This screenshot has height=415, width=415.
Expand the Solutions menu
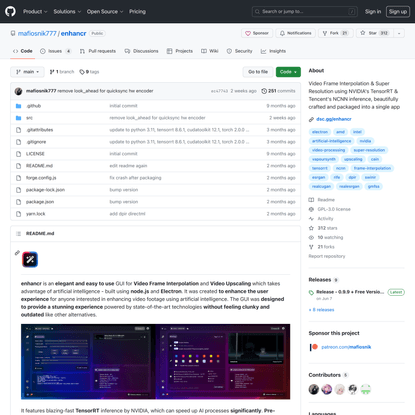pyautogui.click(x=67, y=11)
